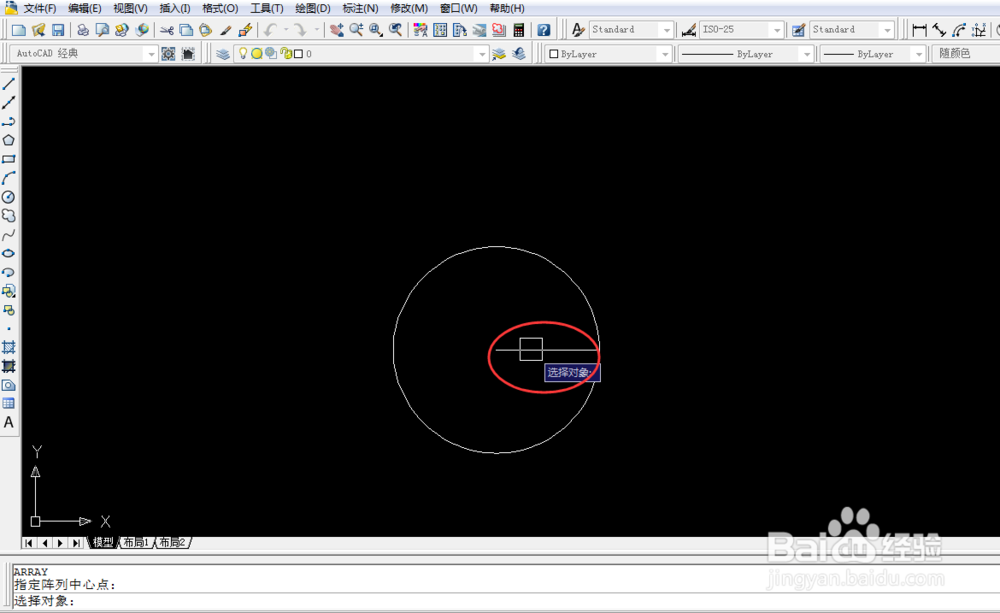Select the Ellipse Arc tool
The image size is (1000, 613).
tap(8, 272)
